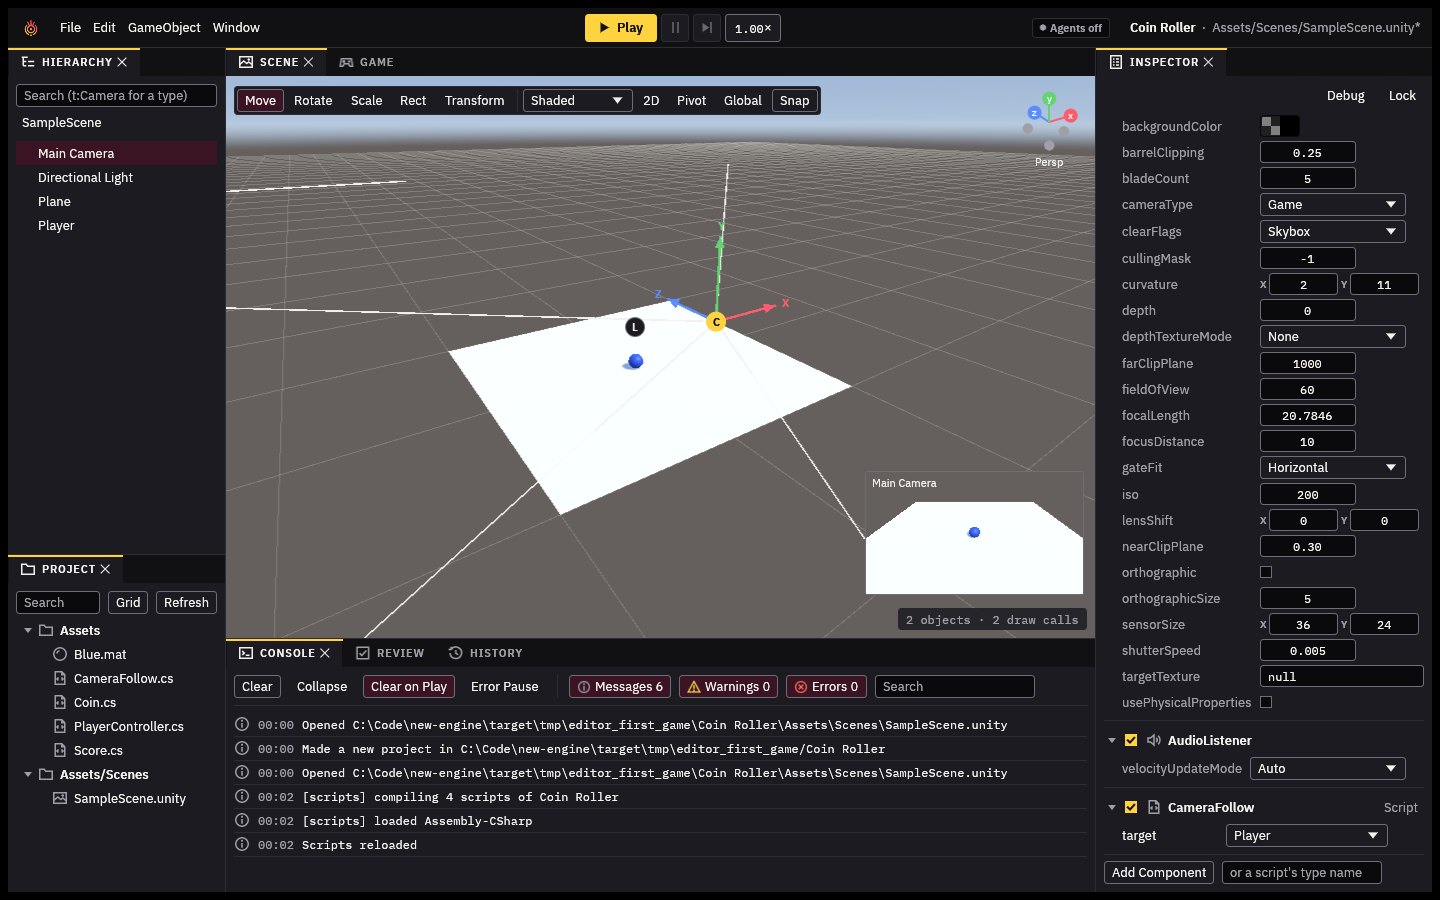Refresh the Project panel
The image size is (1440, 900).
[186, 603]
